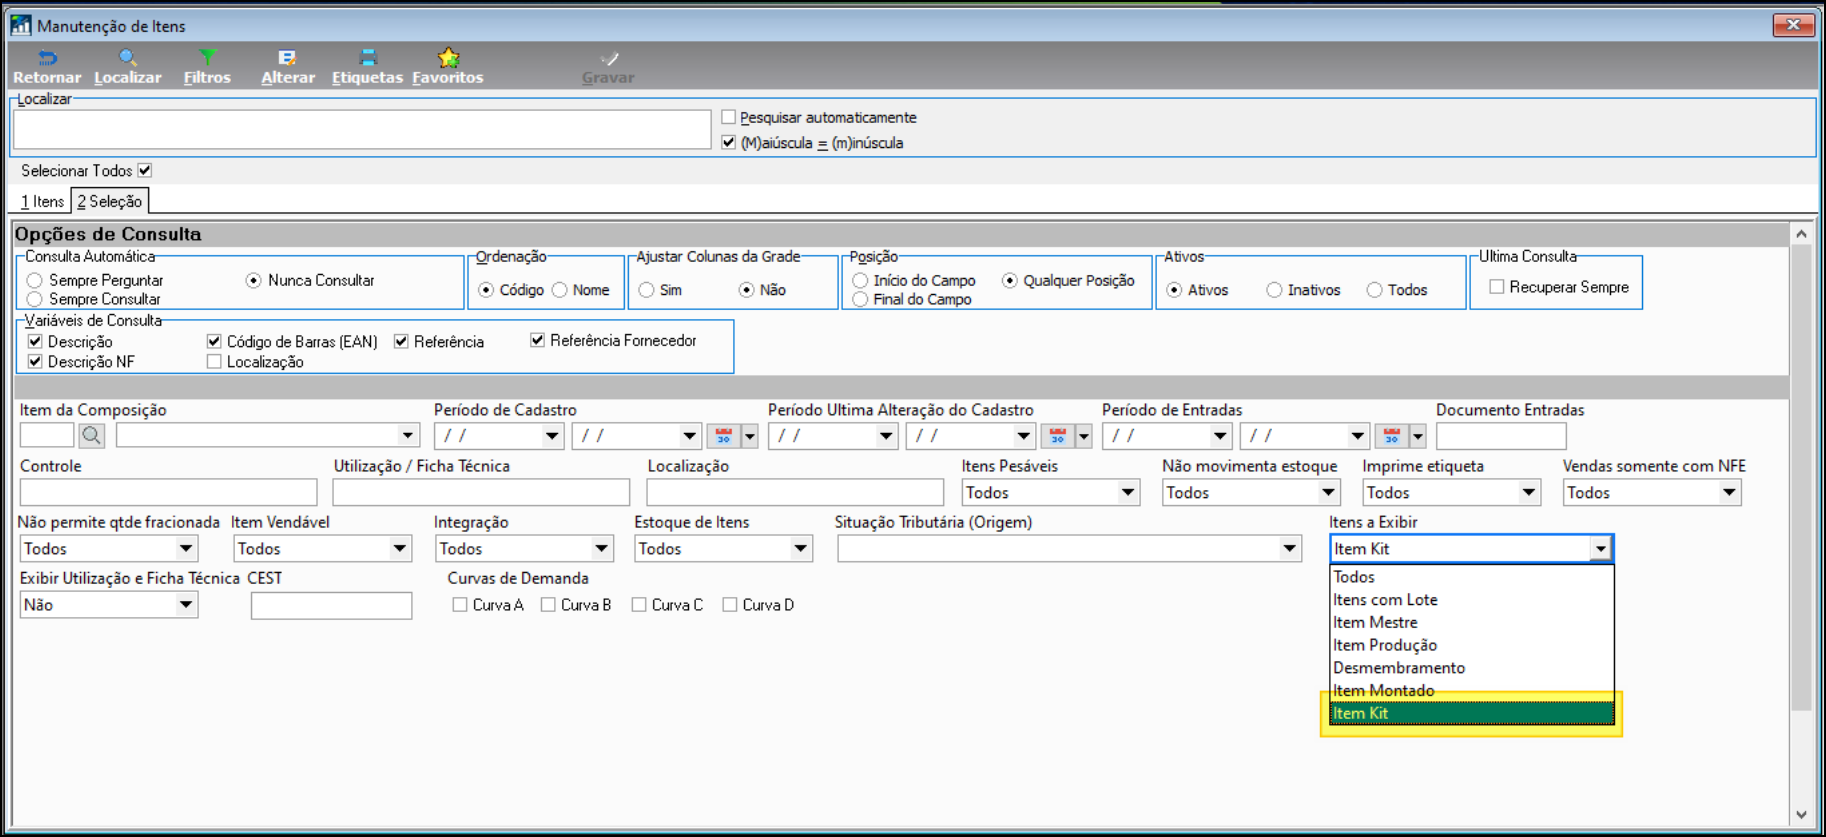Open the Localizar search tool
Viewport: 1826px width, 837px height.
click(127, 67)
